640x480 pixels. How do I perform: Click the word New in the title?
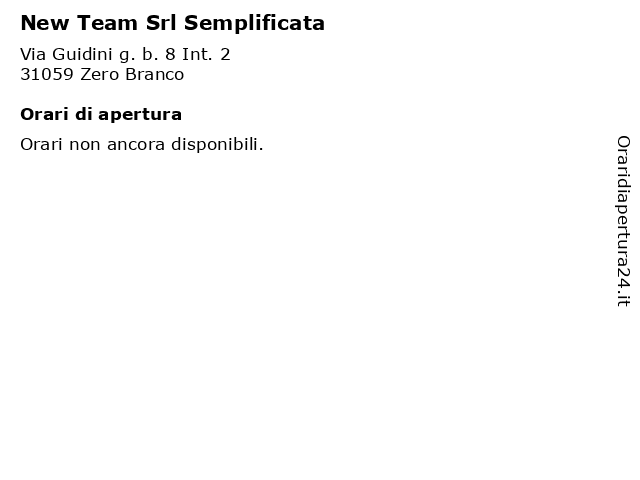pyautogui.click(x=45, y=22)
